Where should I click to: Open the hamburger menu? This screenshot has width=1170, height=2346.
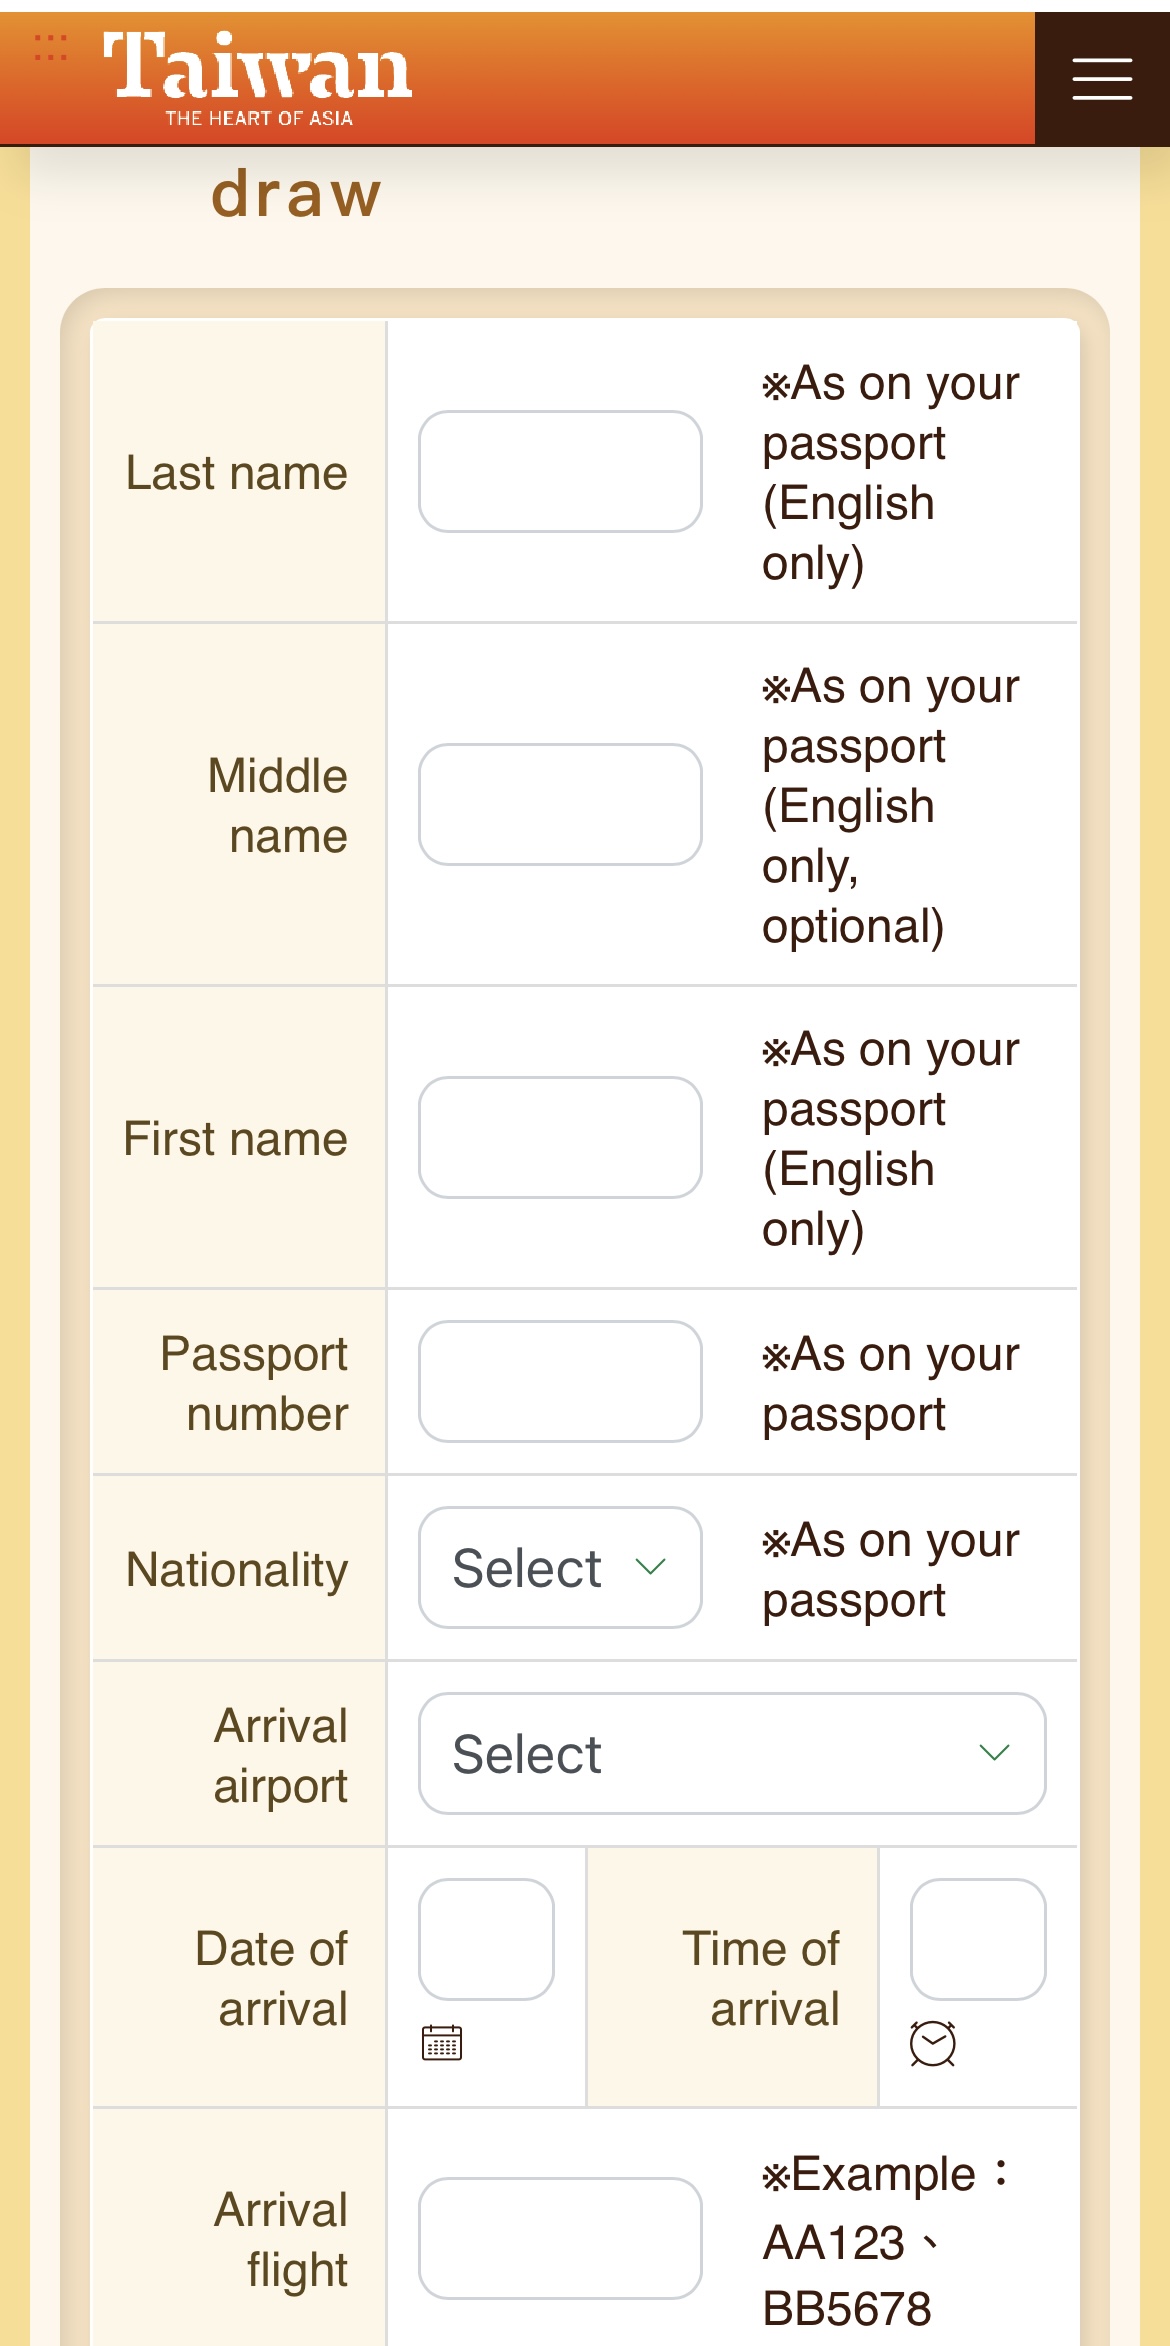[x=1101, y=79]
